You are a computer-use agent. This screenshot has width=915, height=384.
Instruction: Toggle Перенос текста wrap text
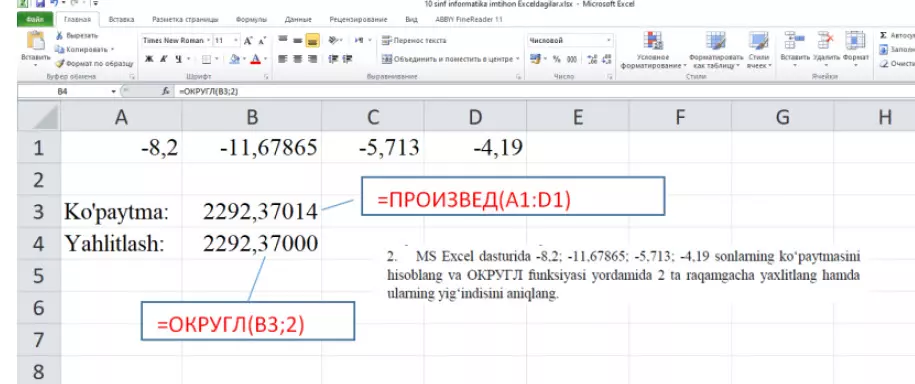click(x=414, y=41)
